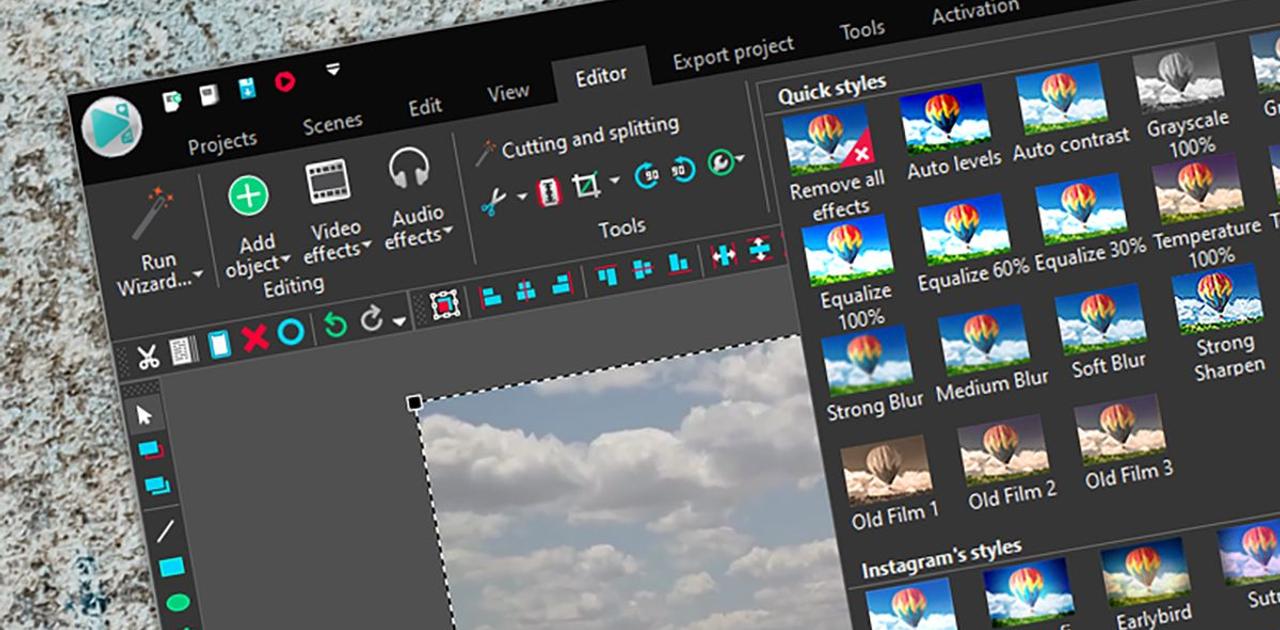Click the Align horizontal centers icon
Screen dimensions: 1280x630
pos(525,291)
